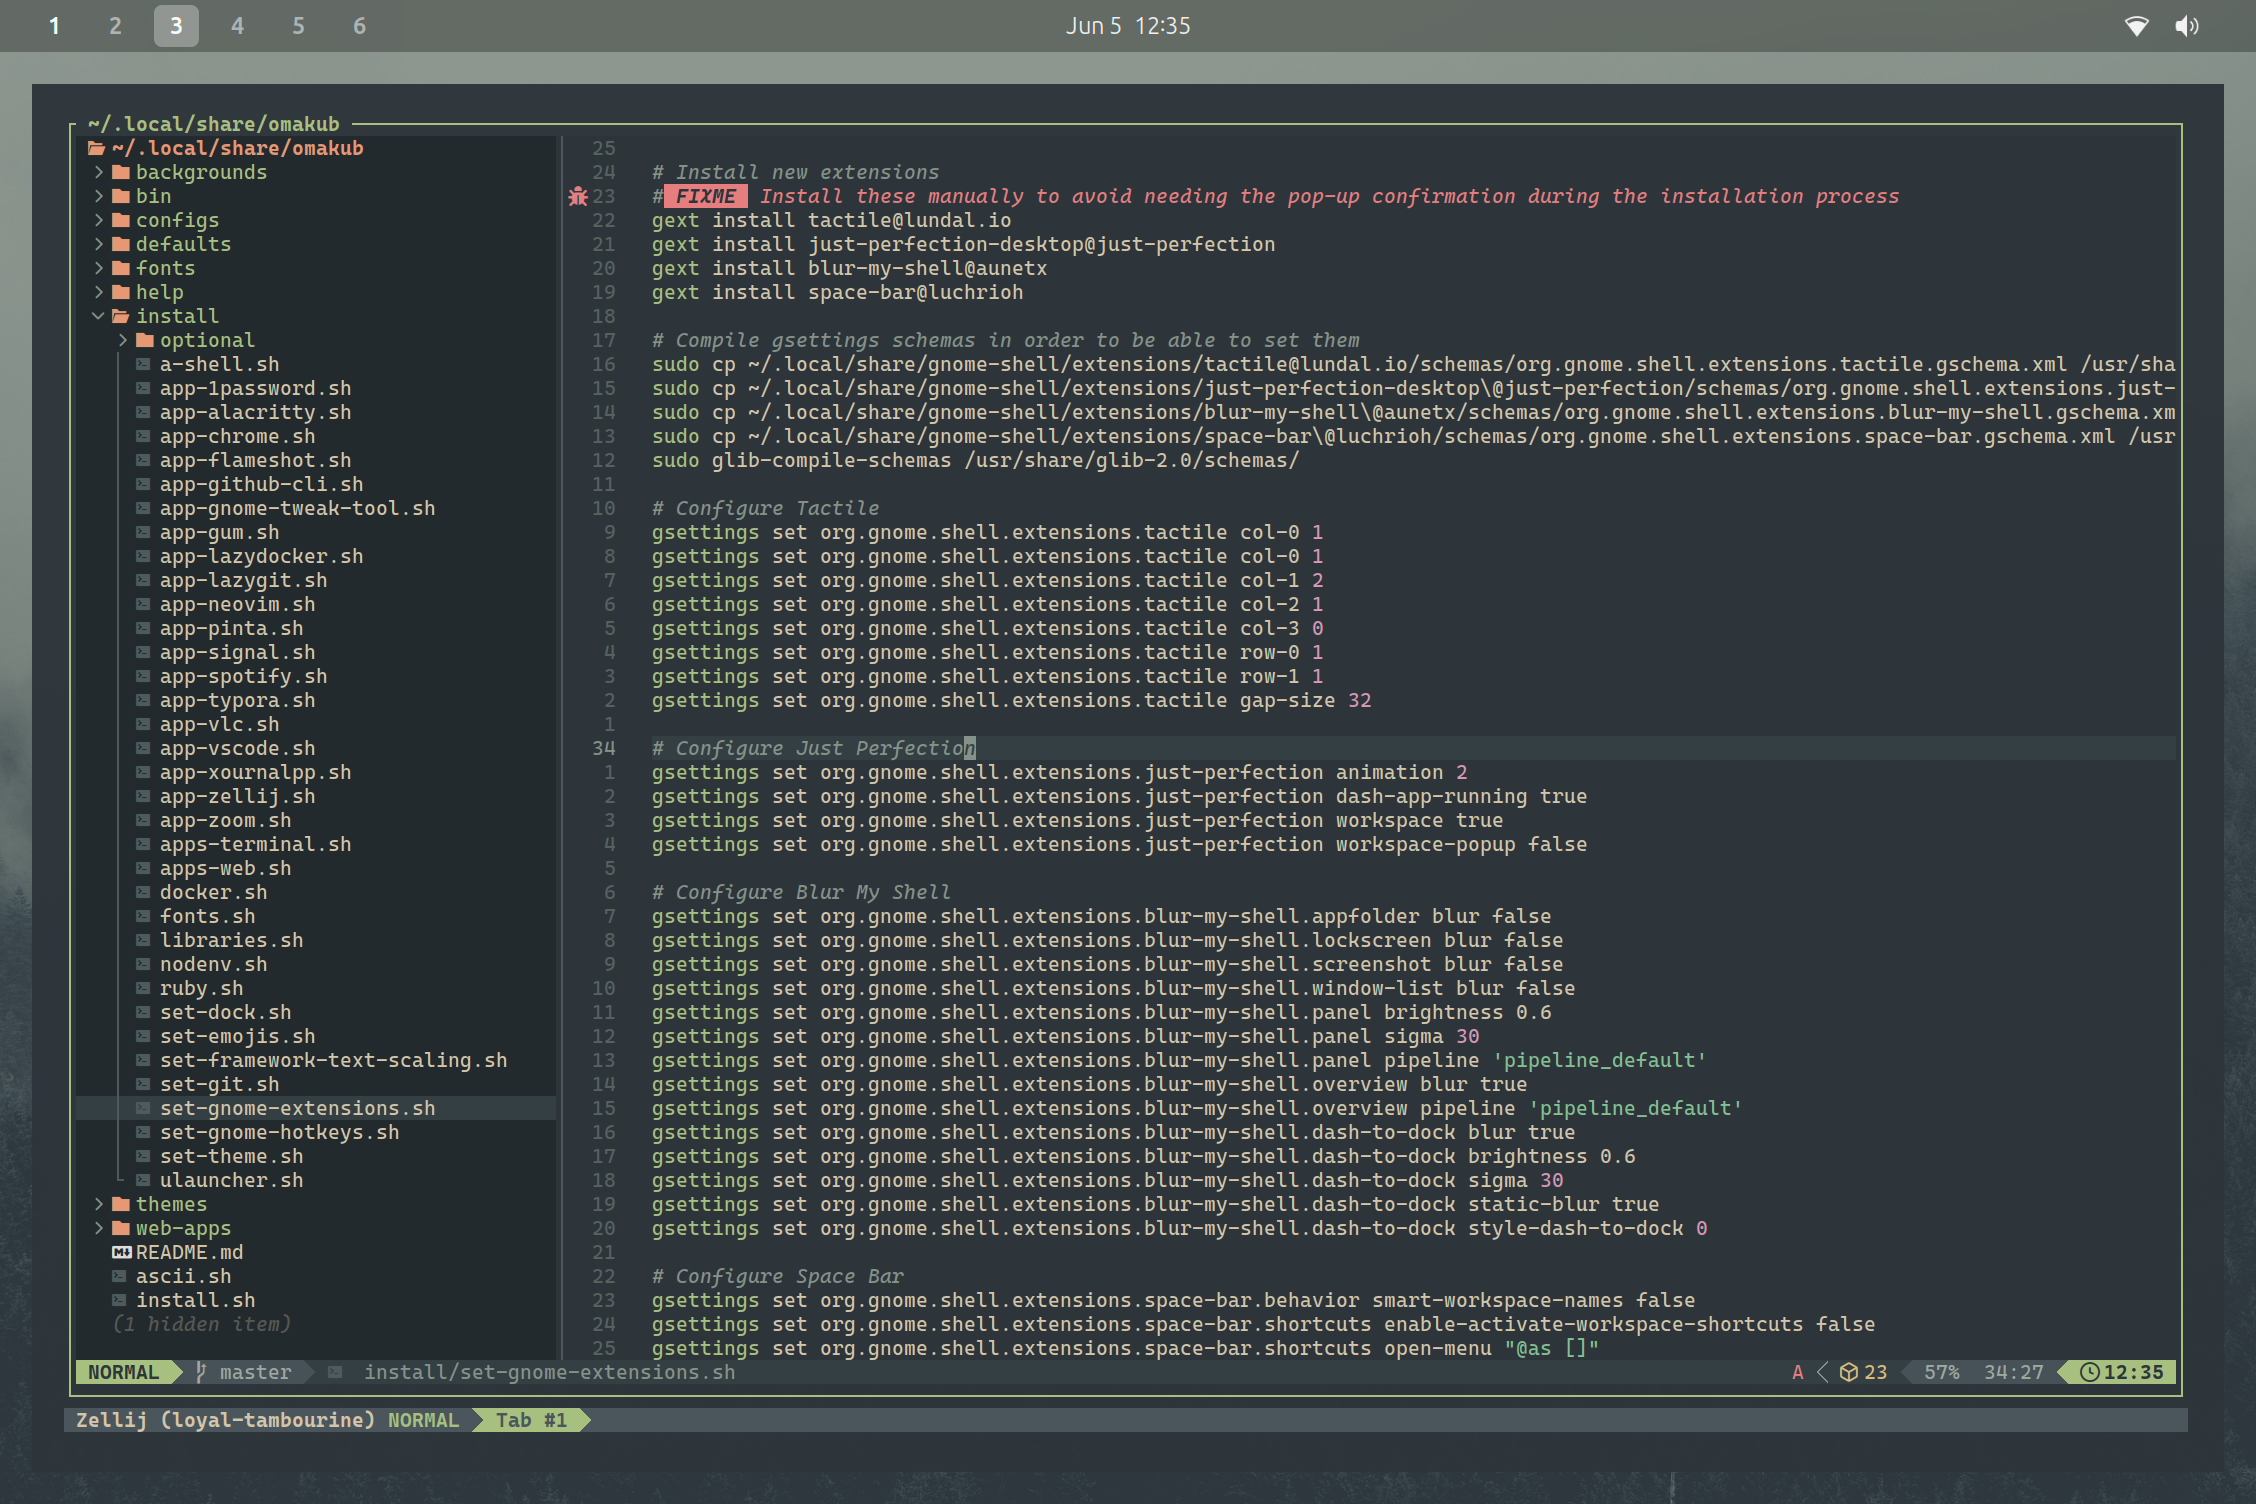2256x1504 pixels.
Task: Click the folder icon beside backgrounds
Action: [x=121, y=172]
